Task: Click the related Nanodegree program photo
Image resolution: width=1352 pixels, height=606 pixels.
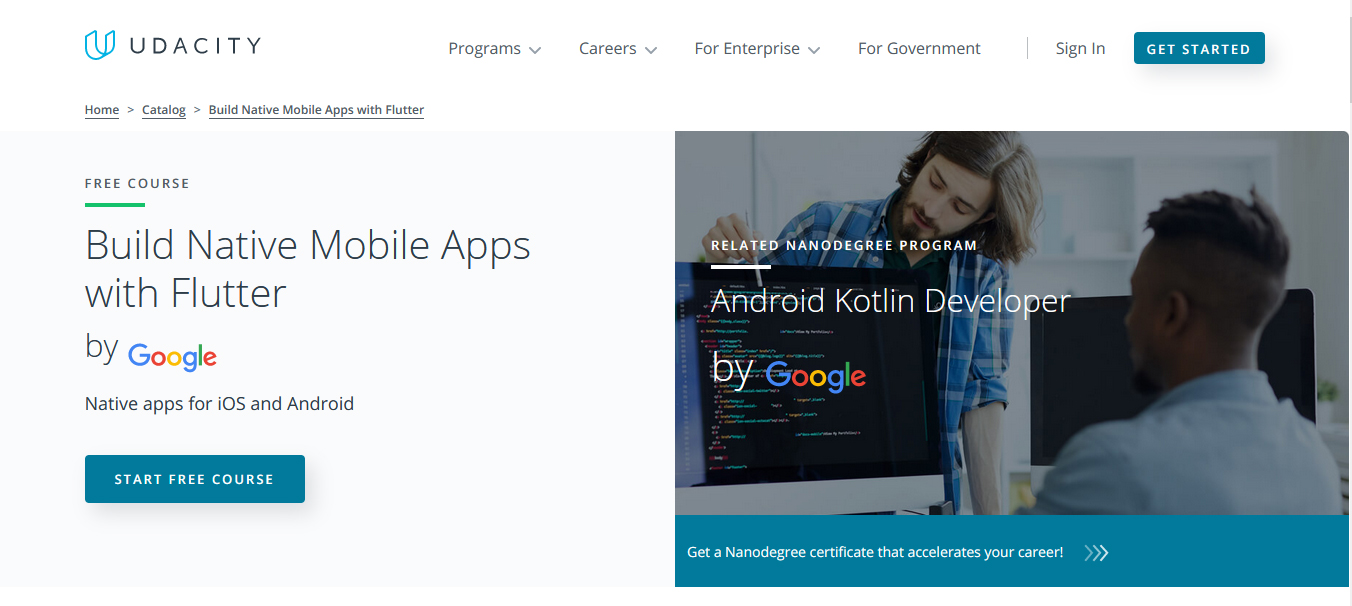Action: [1011, 323]
